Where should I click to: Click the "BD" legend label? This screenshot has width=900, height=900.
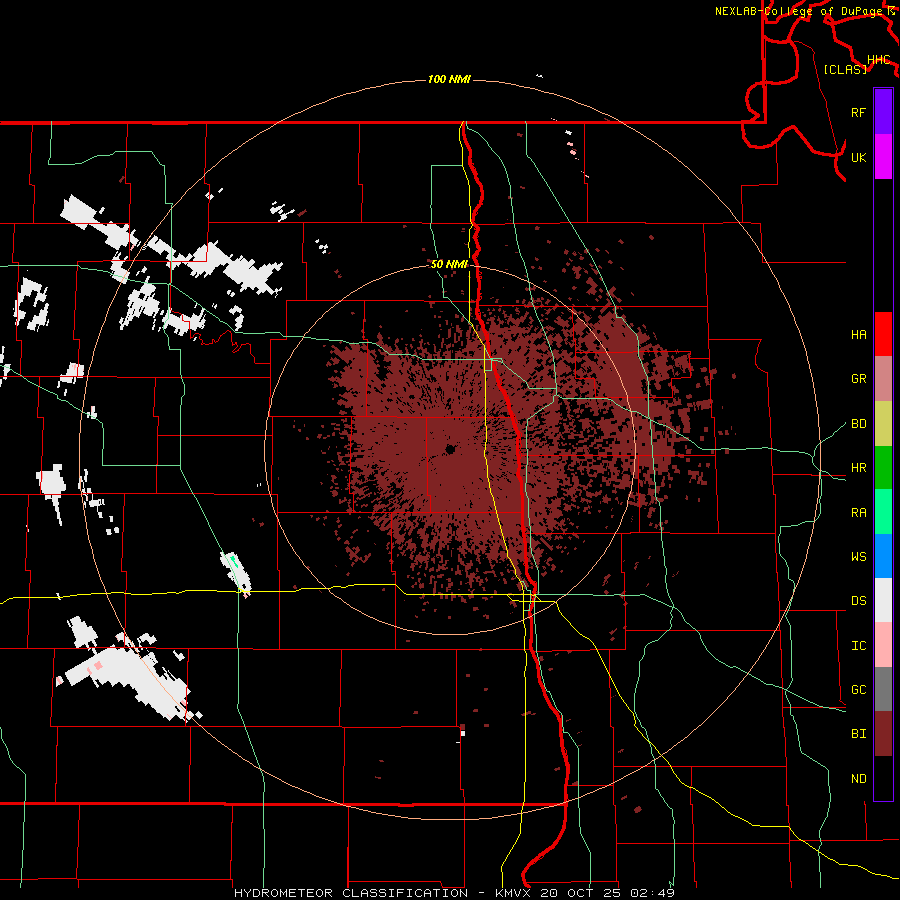point(858,424)
